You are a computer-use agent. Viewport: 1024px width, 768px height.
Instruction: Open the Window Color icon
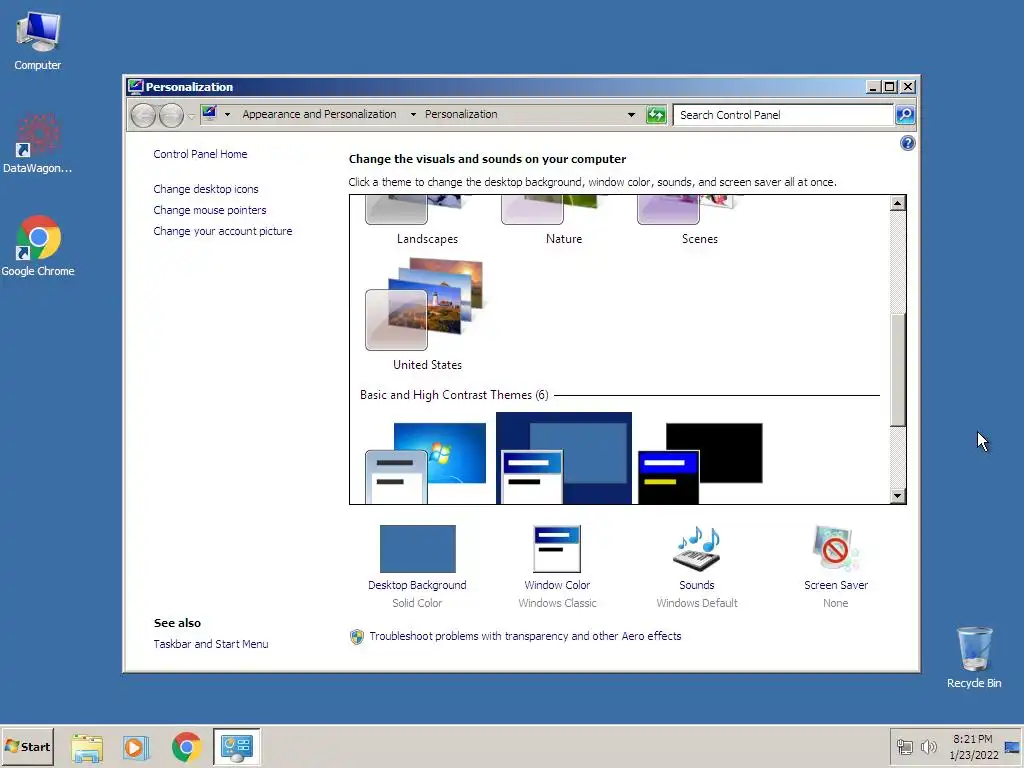click(557, 549)
